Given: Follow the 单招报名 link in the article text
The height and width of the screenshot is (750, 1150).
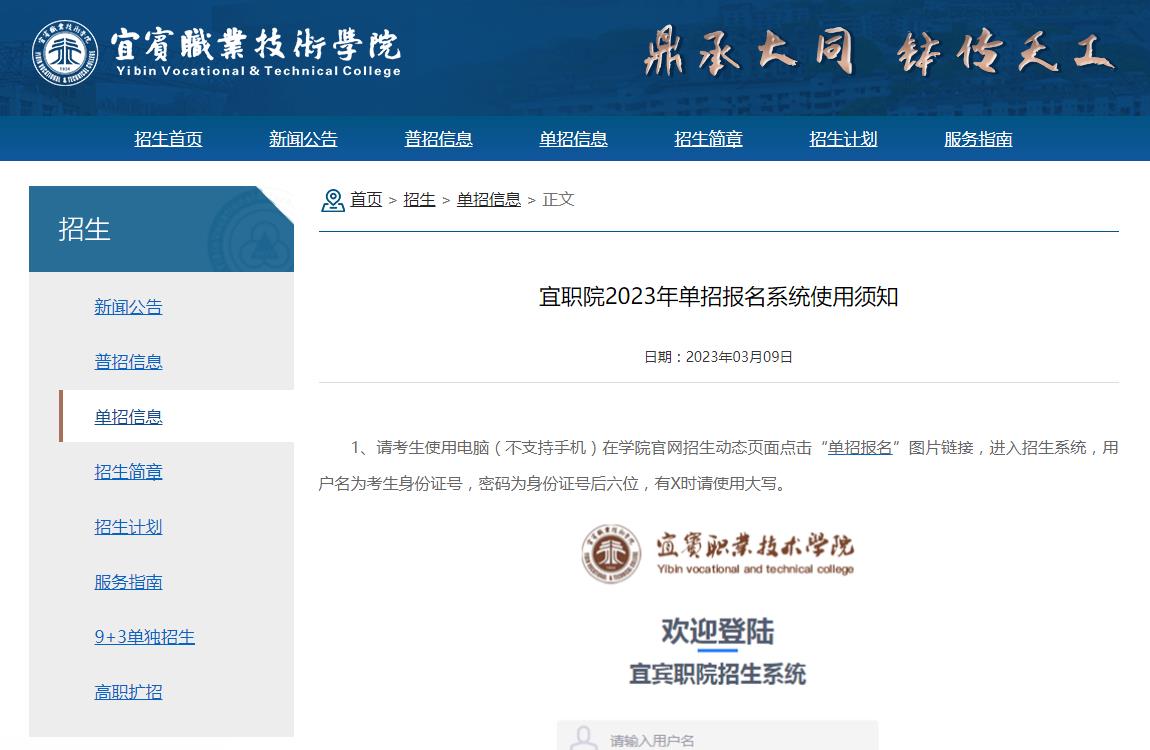Looking at the screenshot, I should 860,447.
